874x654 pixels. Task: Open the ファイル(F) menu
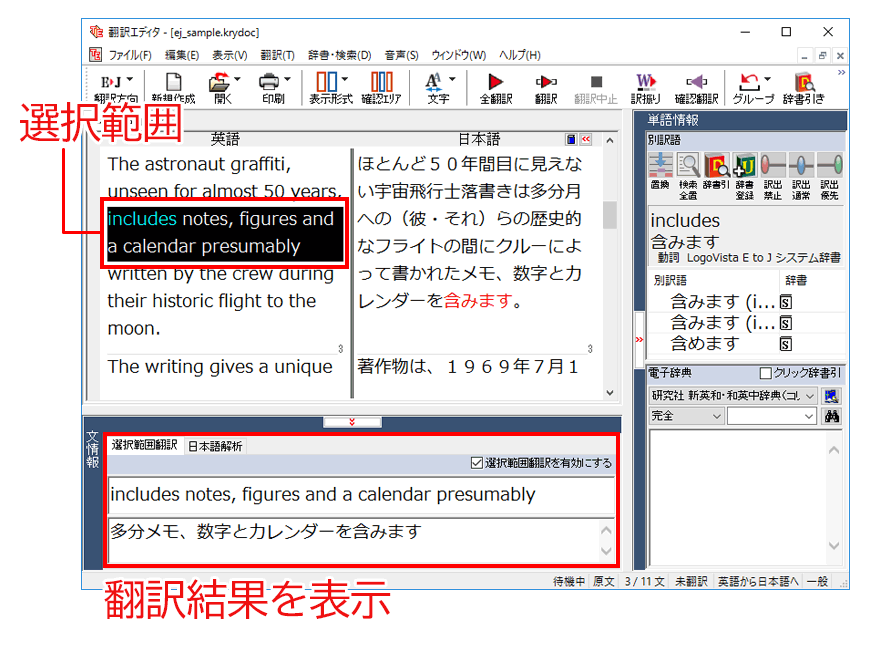click(130, 55)
